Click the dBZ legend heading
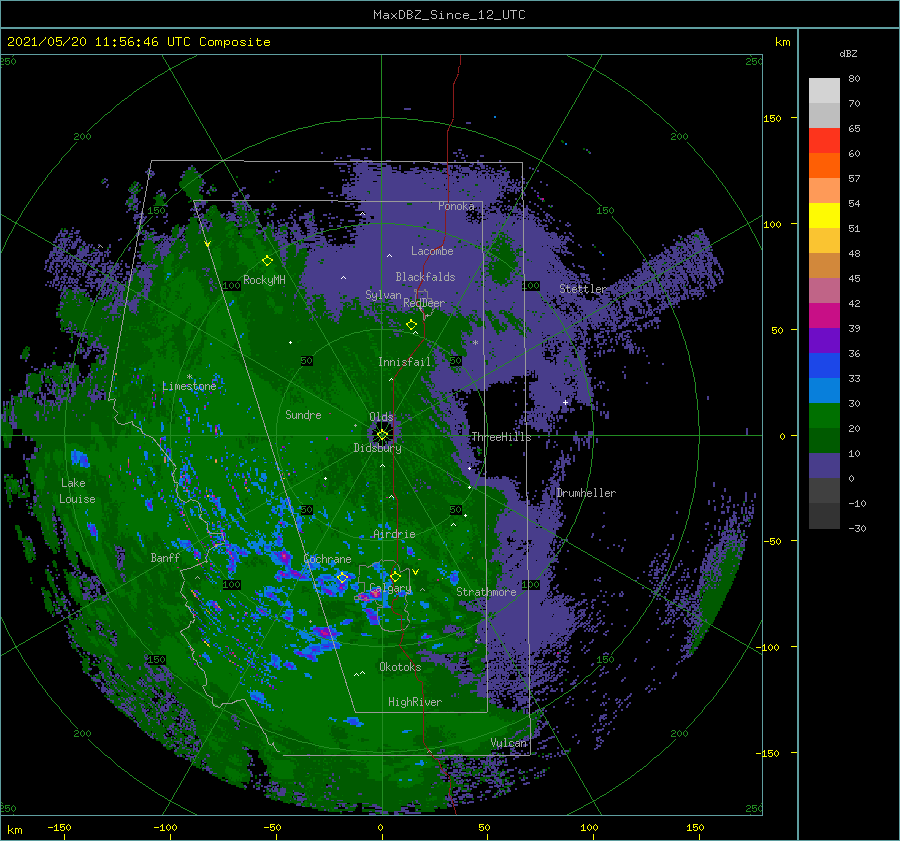The image size is (900, 841). pyautogui.click(x=848, y=53)
